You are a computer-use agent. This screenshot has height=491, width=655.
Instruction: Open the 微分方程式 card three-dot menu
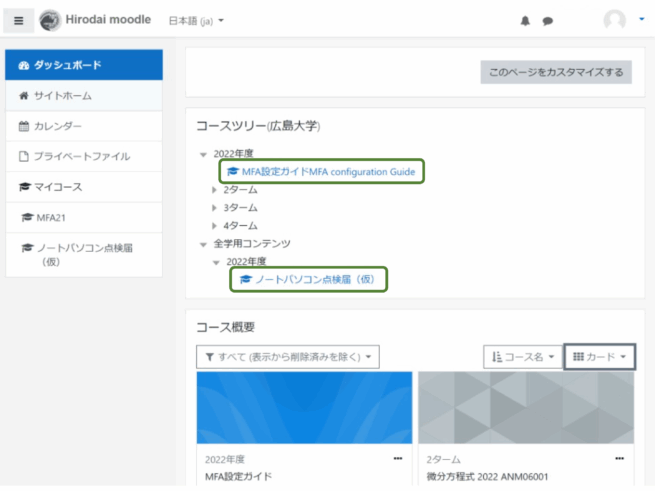tap(619, 458)
